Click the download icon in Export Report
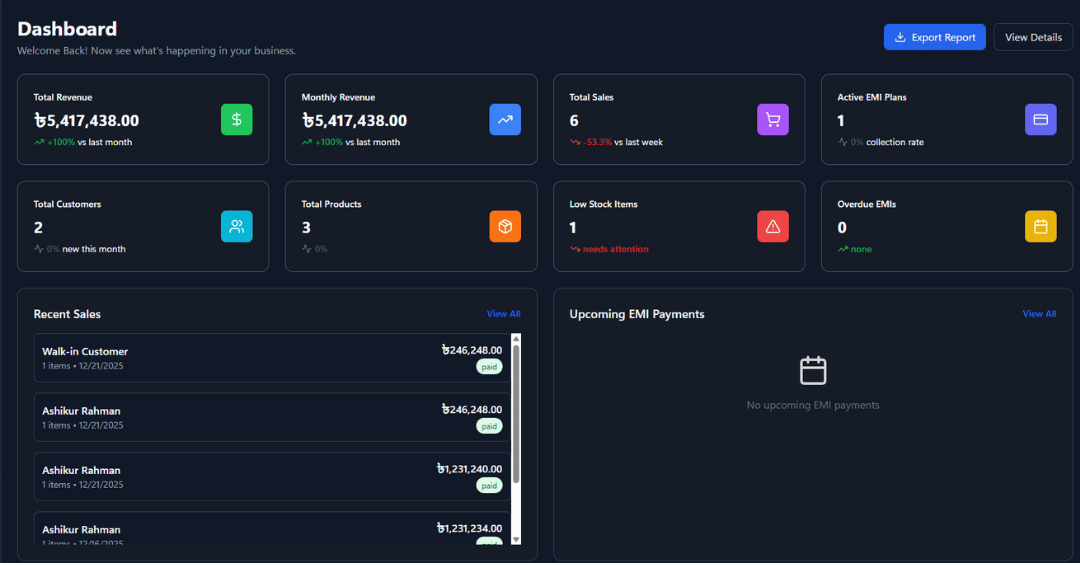This screenshot has height=565, width=1080. pos(900,37)
